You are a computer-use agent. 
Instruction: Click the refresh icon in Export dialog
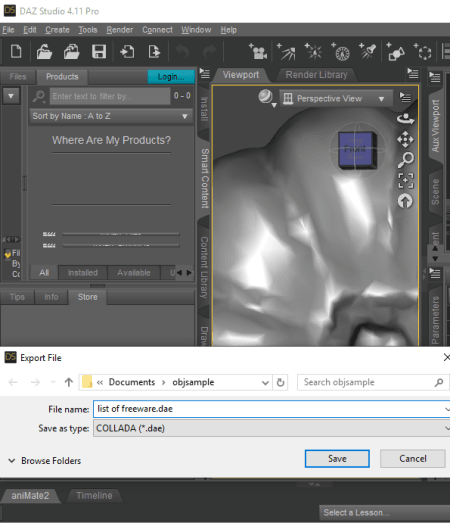pyautogui.click(x=281, y=382)
